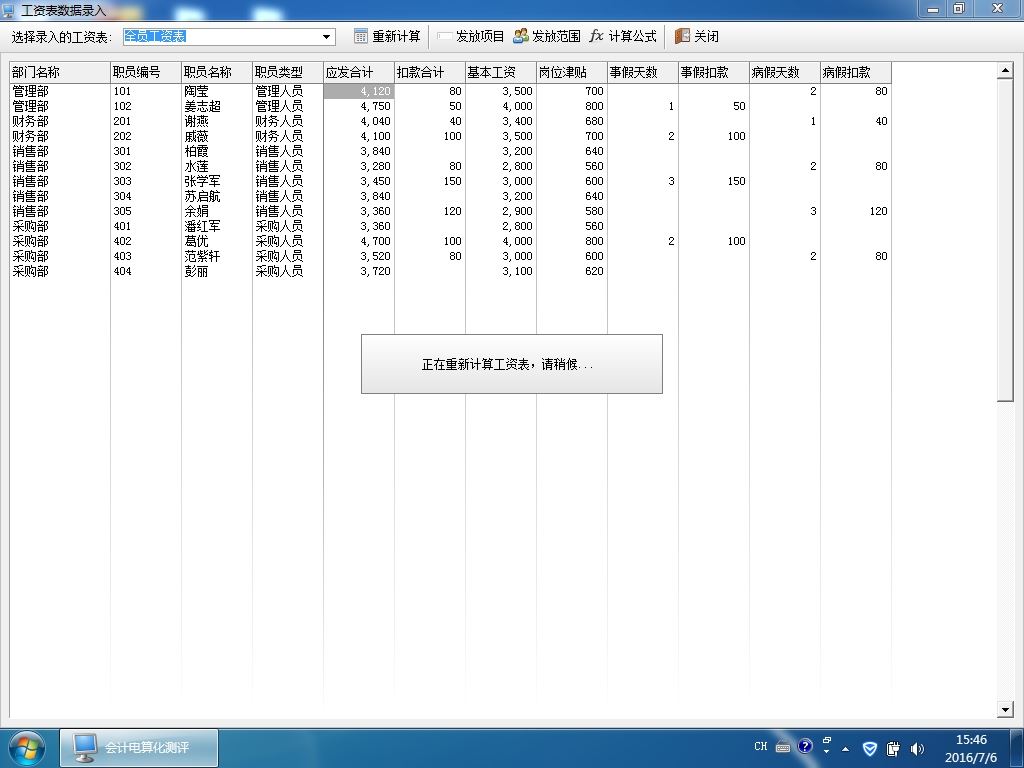Click the 基本工资 column header
This screenshot has width=1024, height=768.
pos(501,72)
